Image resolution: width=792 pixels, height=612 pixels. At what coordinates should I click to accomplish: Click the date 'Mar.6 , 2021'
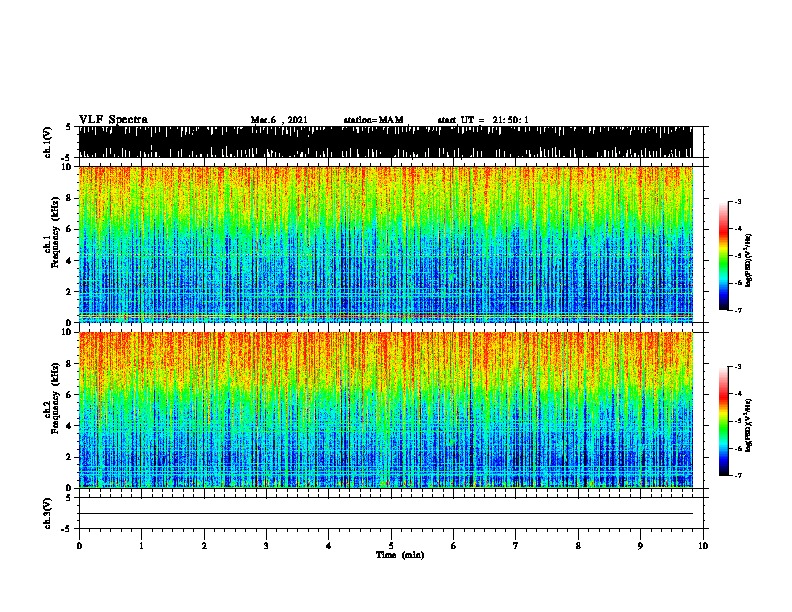[279, 120]
